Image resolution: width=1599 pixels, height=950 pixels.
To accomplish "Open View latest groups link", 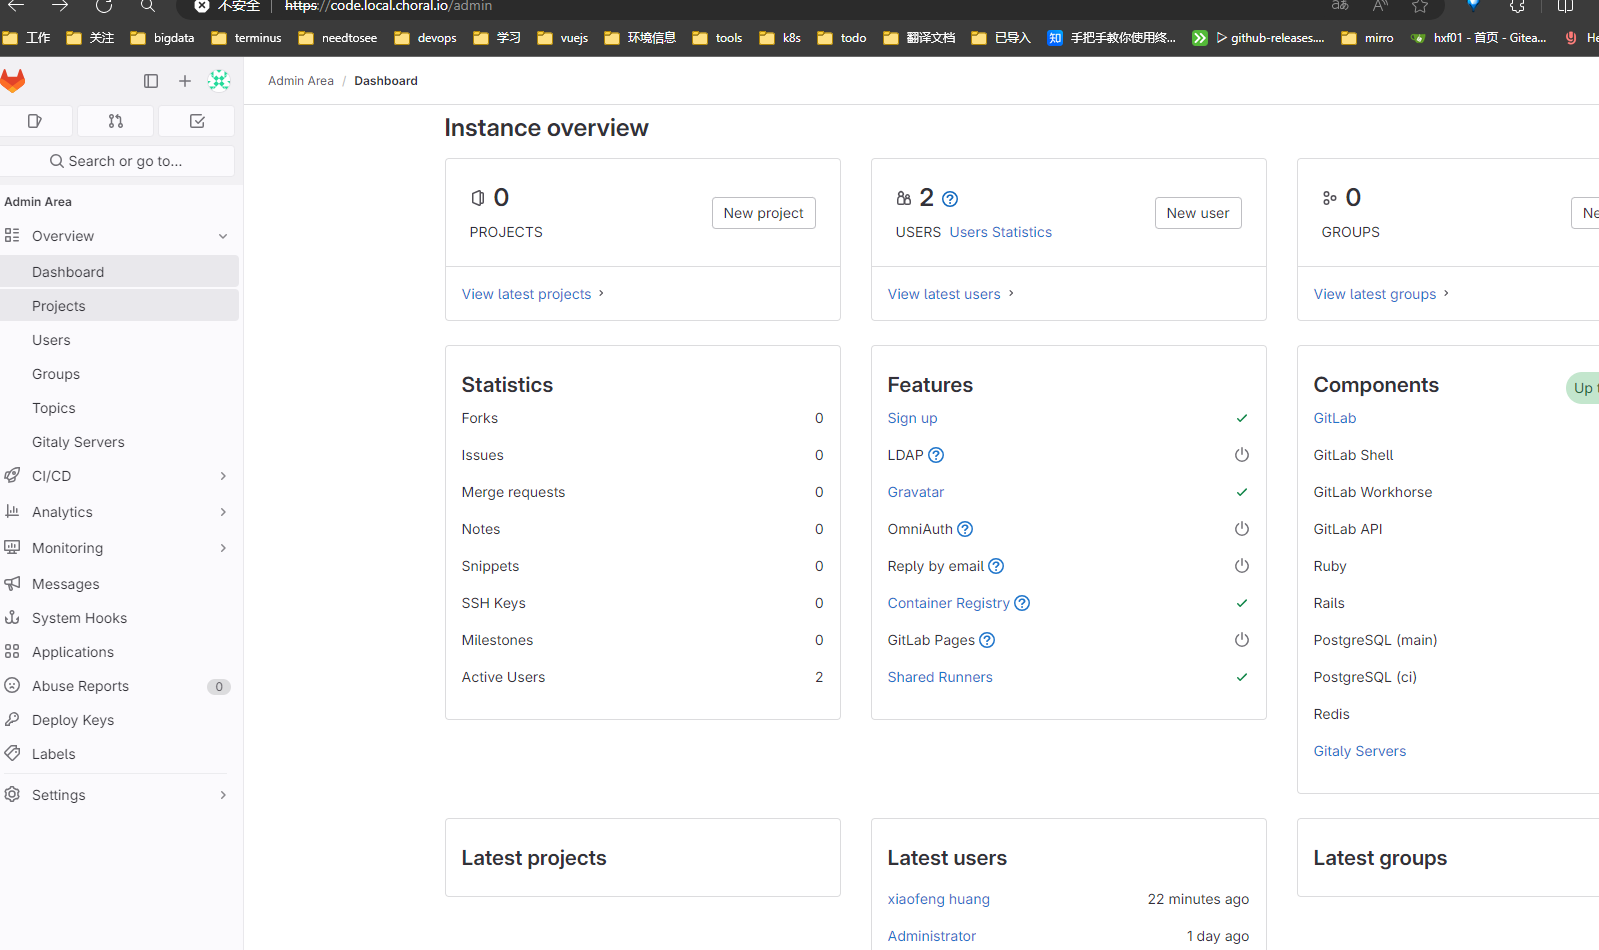I will (1382, 294).
